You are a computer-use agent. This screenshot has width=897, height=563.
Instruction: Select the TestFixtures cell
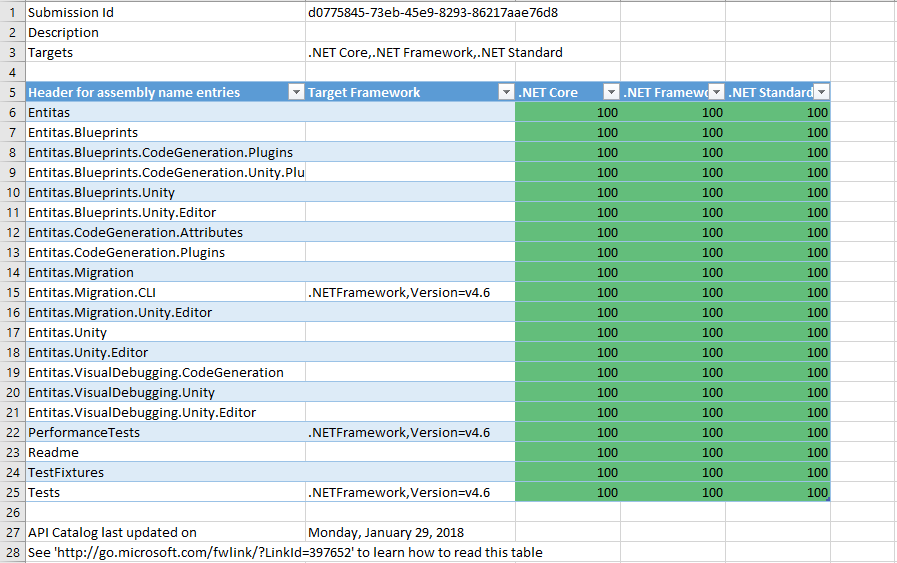point(165,473)
